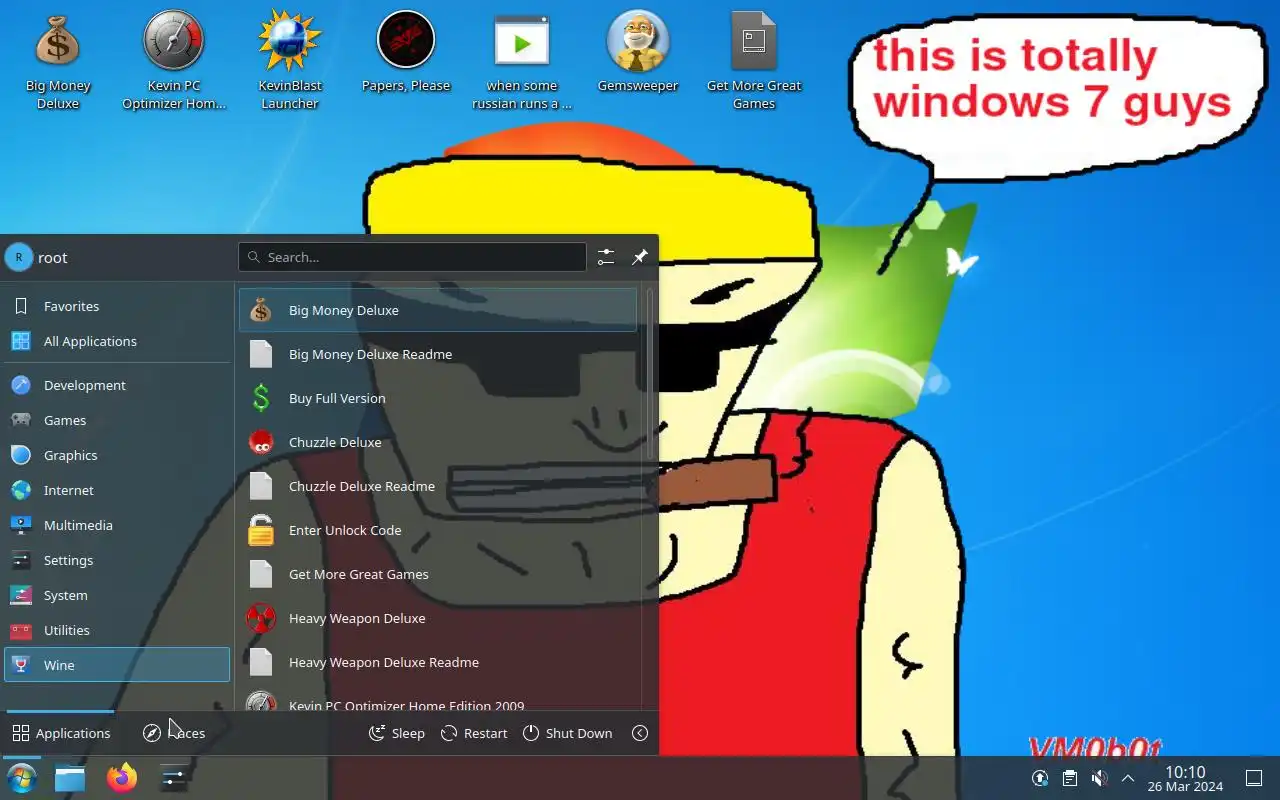The width and height of the screenshot is (1280, 800).
Task: Click the muted volume tray icon
Action: coord(1099,778)
